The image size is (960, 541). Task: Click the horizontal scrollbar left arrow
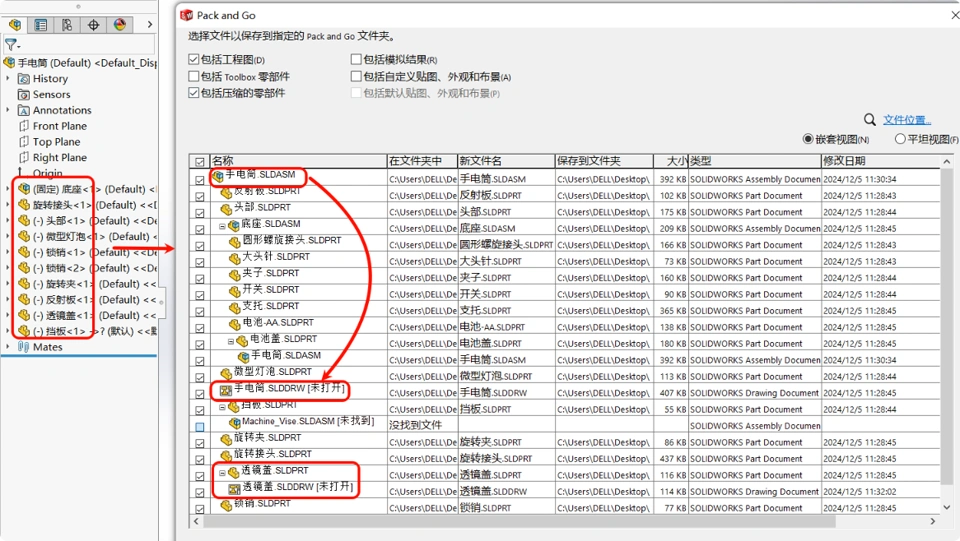click(196, 521)
